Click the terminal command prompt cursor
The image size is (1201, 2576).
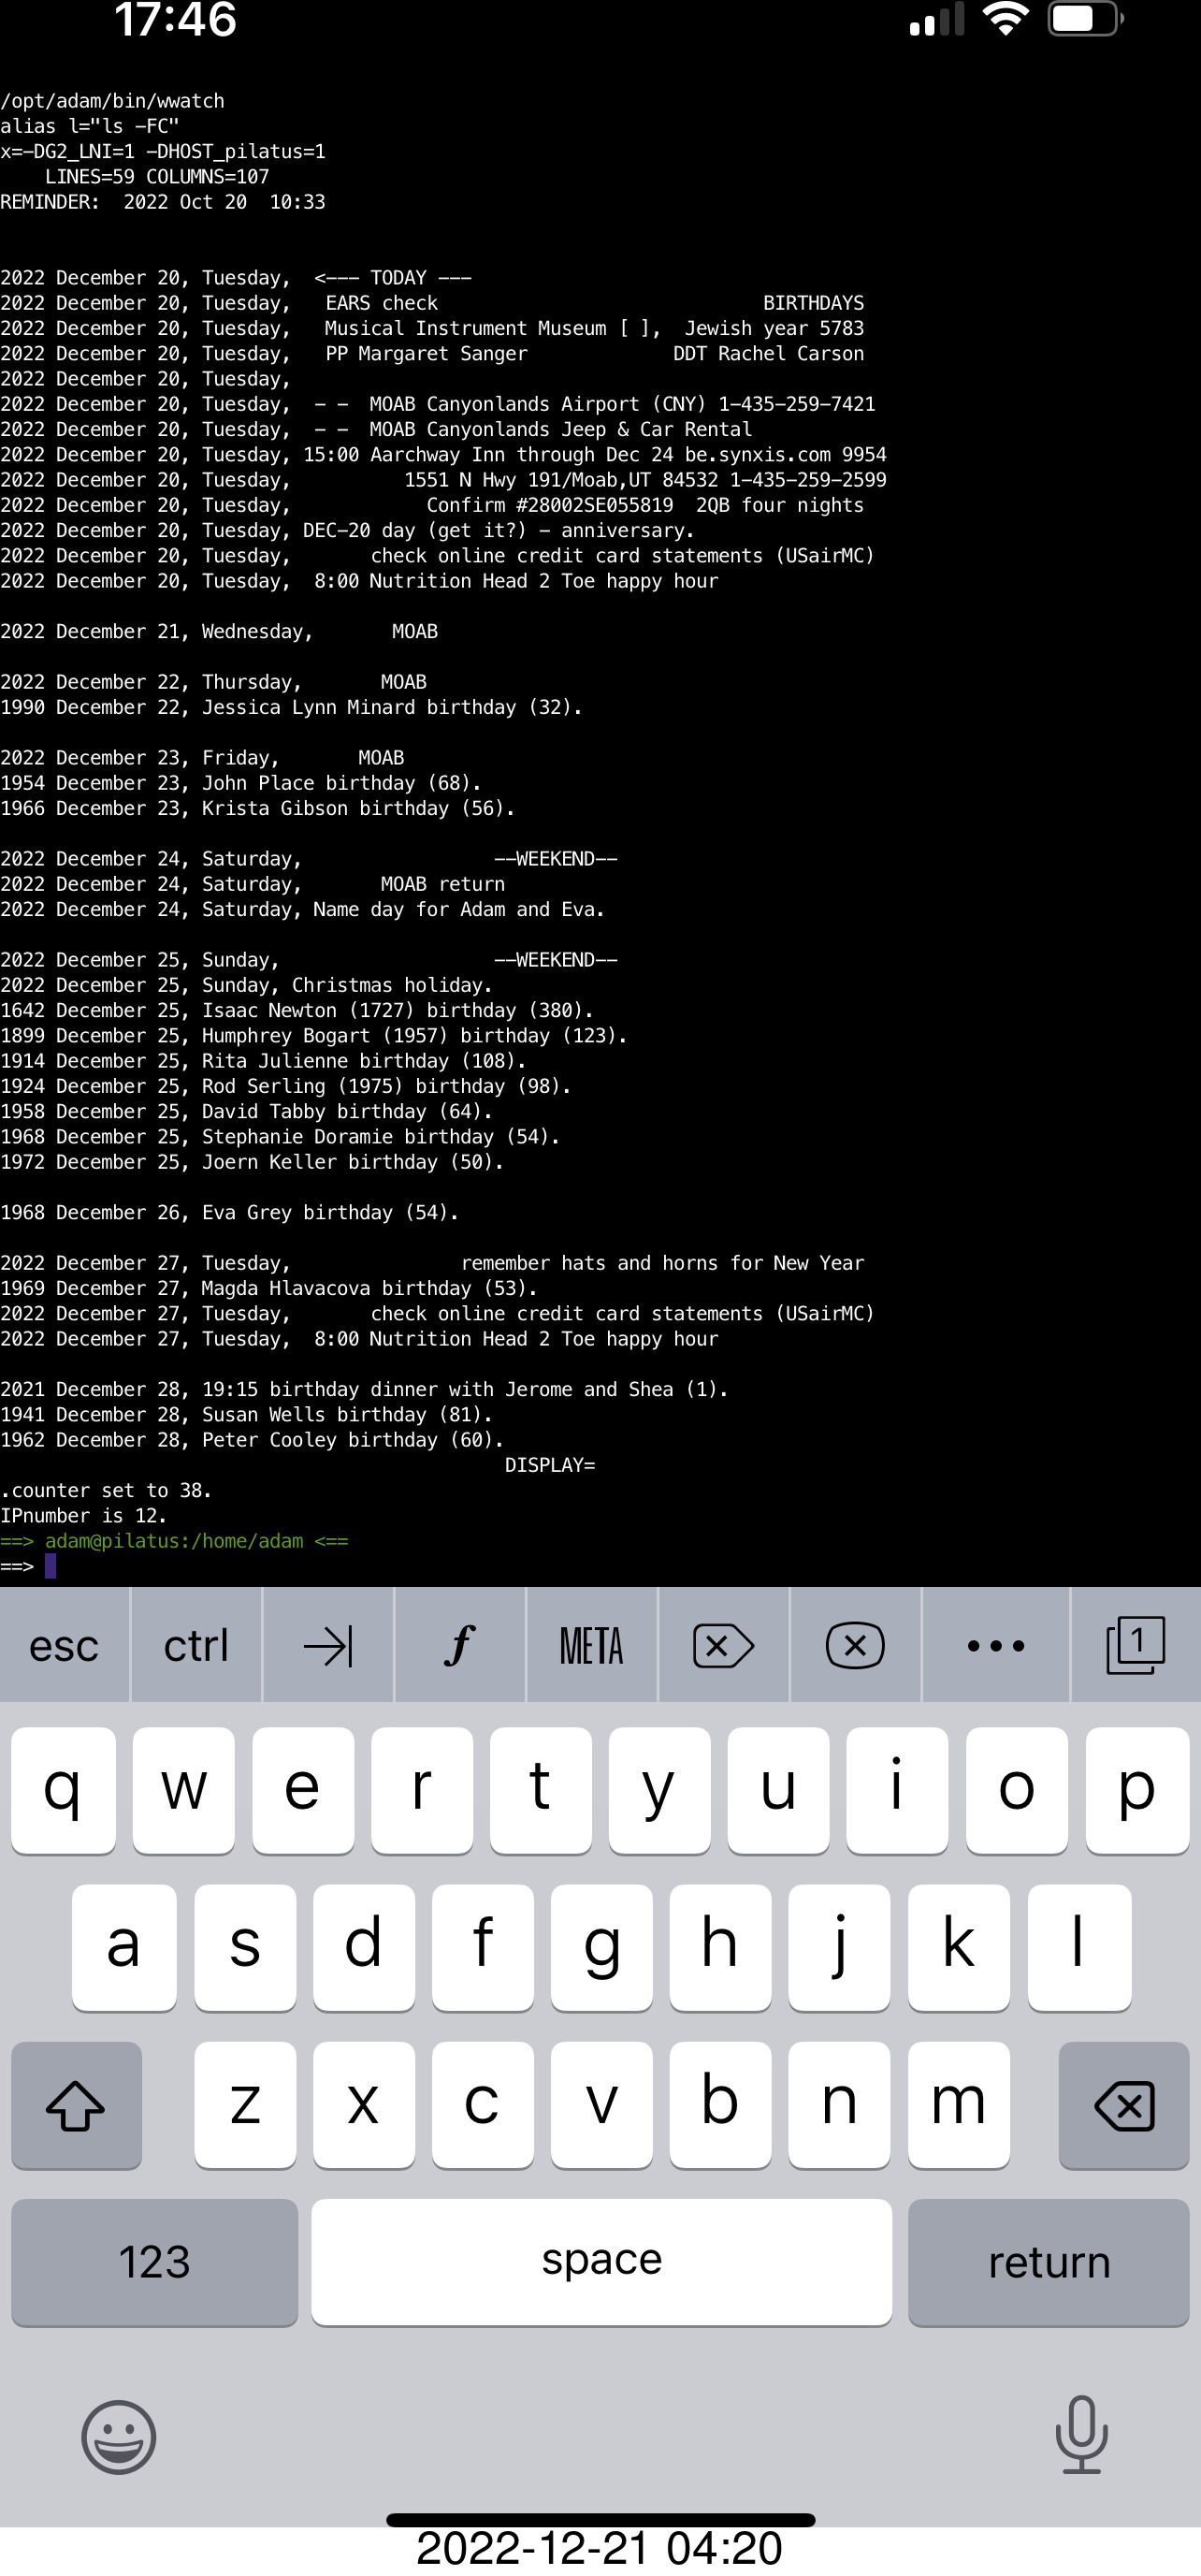click(x=50, y=1566)
